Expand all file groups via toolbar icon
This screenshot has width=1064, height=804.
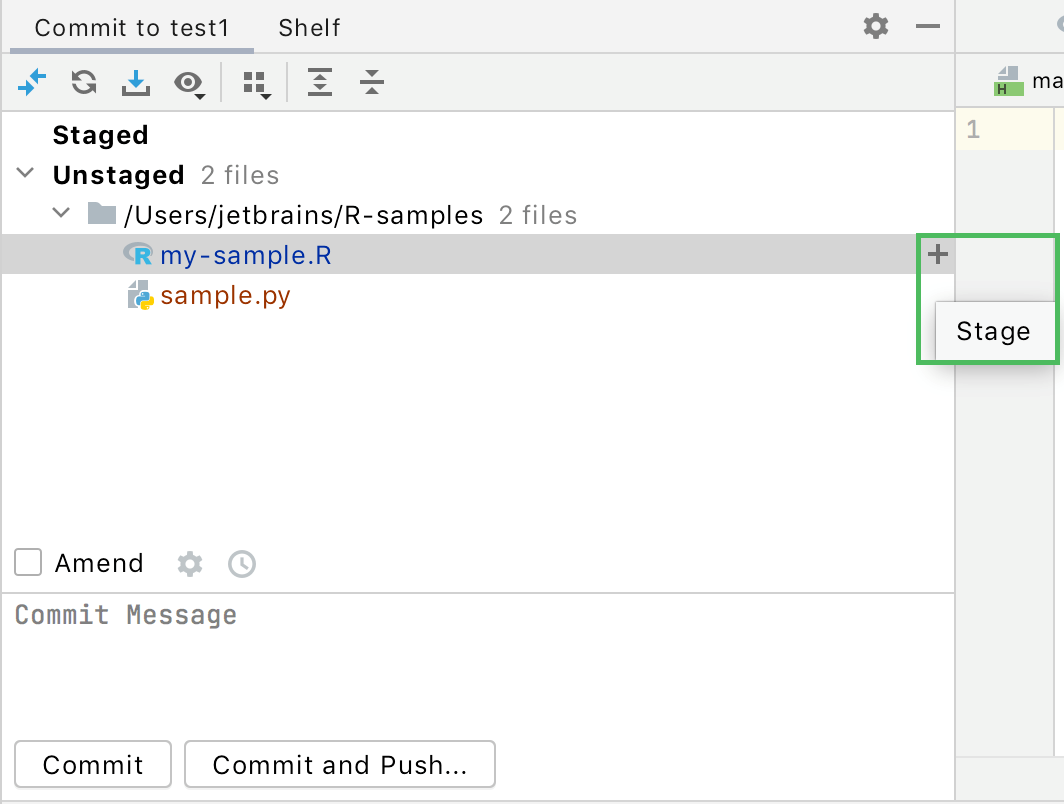coord(320,82)
